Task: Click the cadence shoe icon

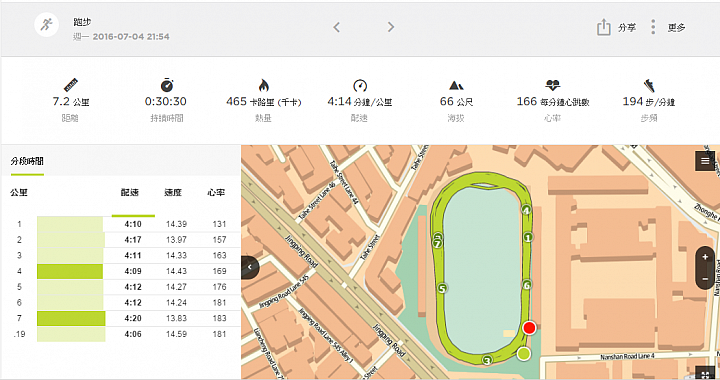Action: coord(648,85)
